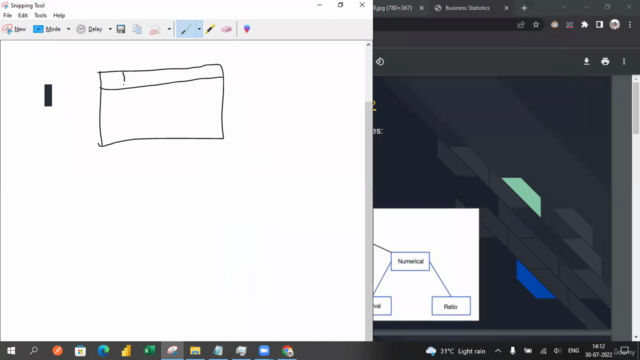Open Microsoft Store from taskbar
Image resolution: width=640 pixels, height=360 pixels.
point(80,351)
